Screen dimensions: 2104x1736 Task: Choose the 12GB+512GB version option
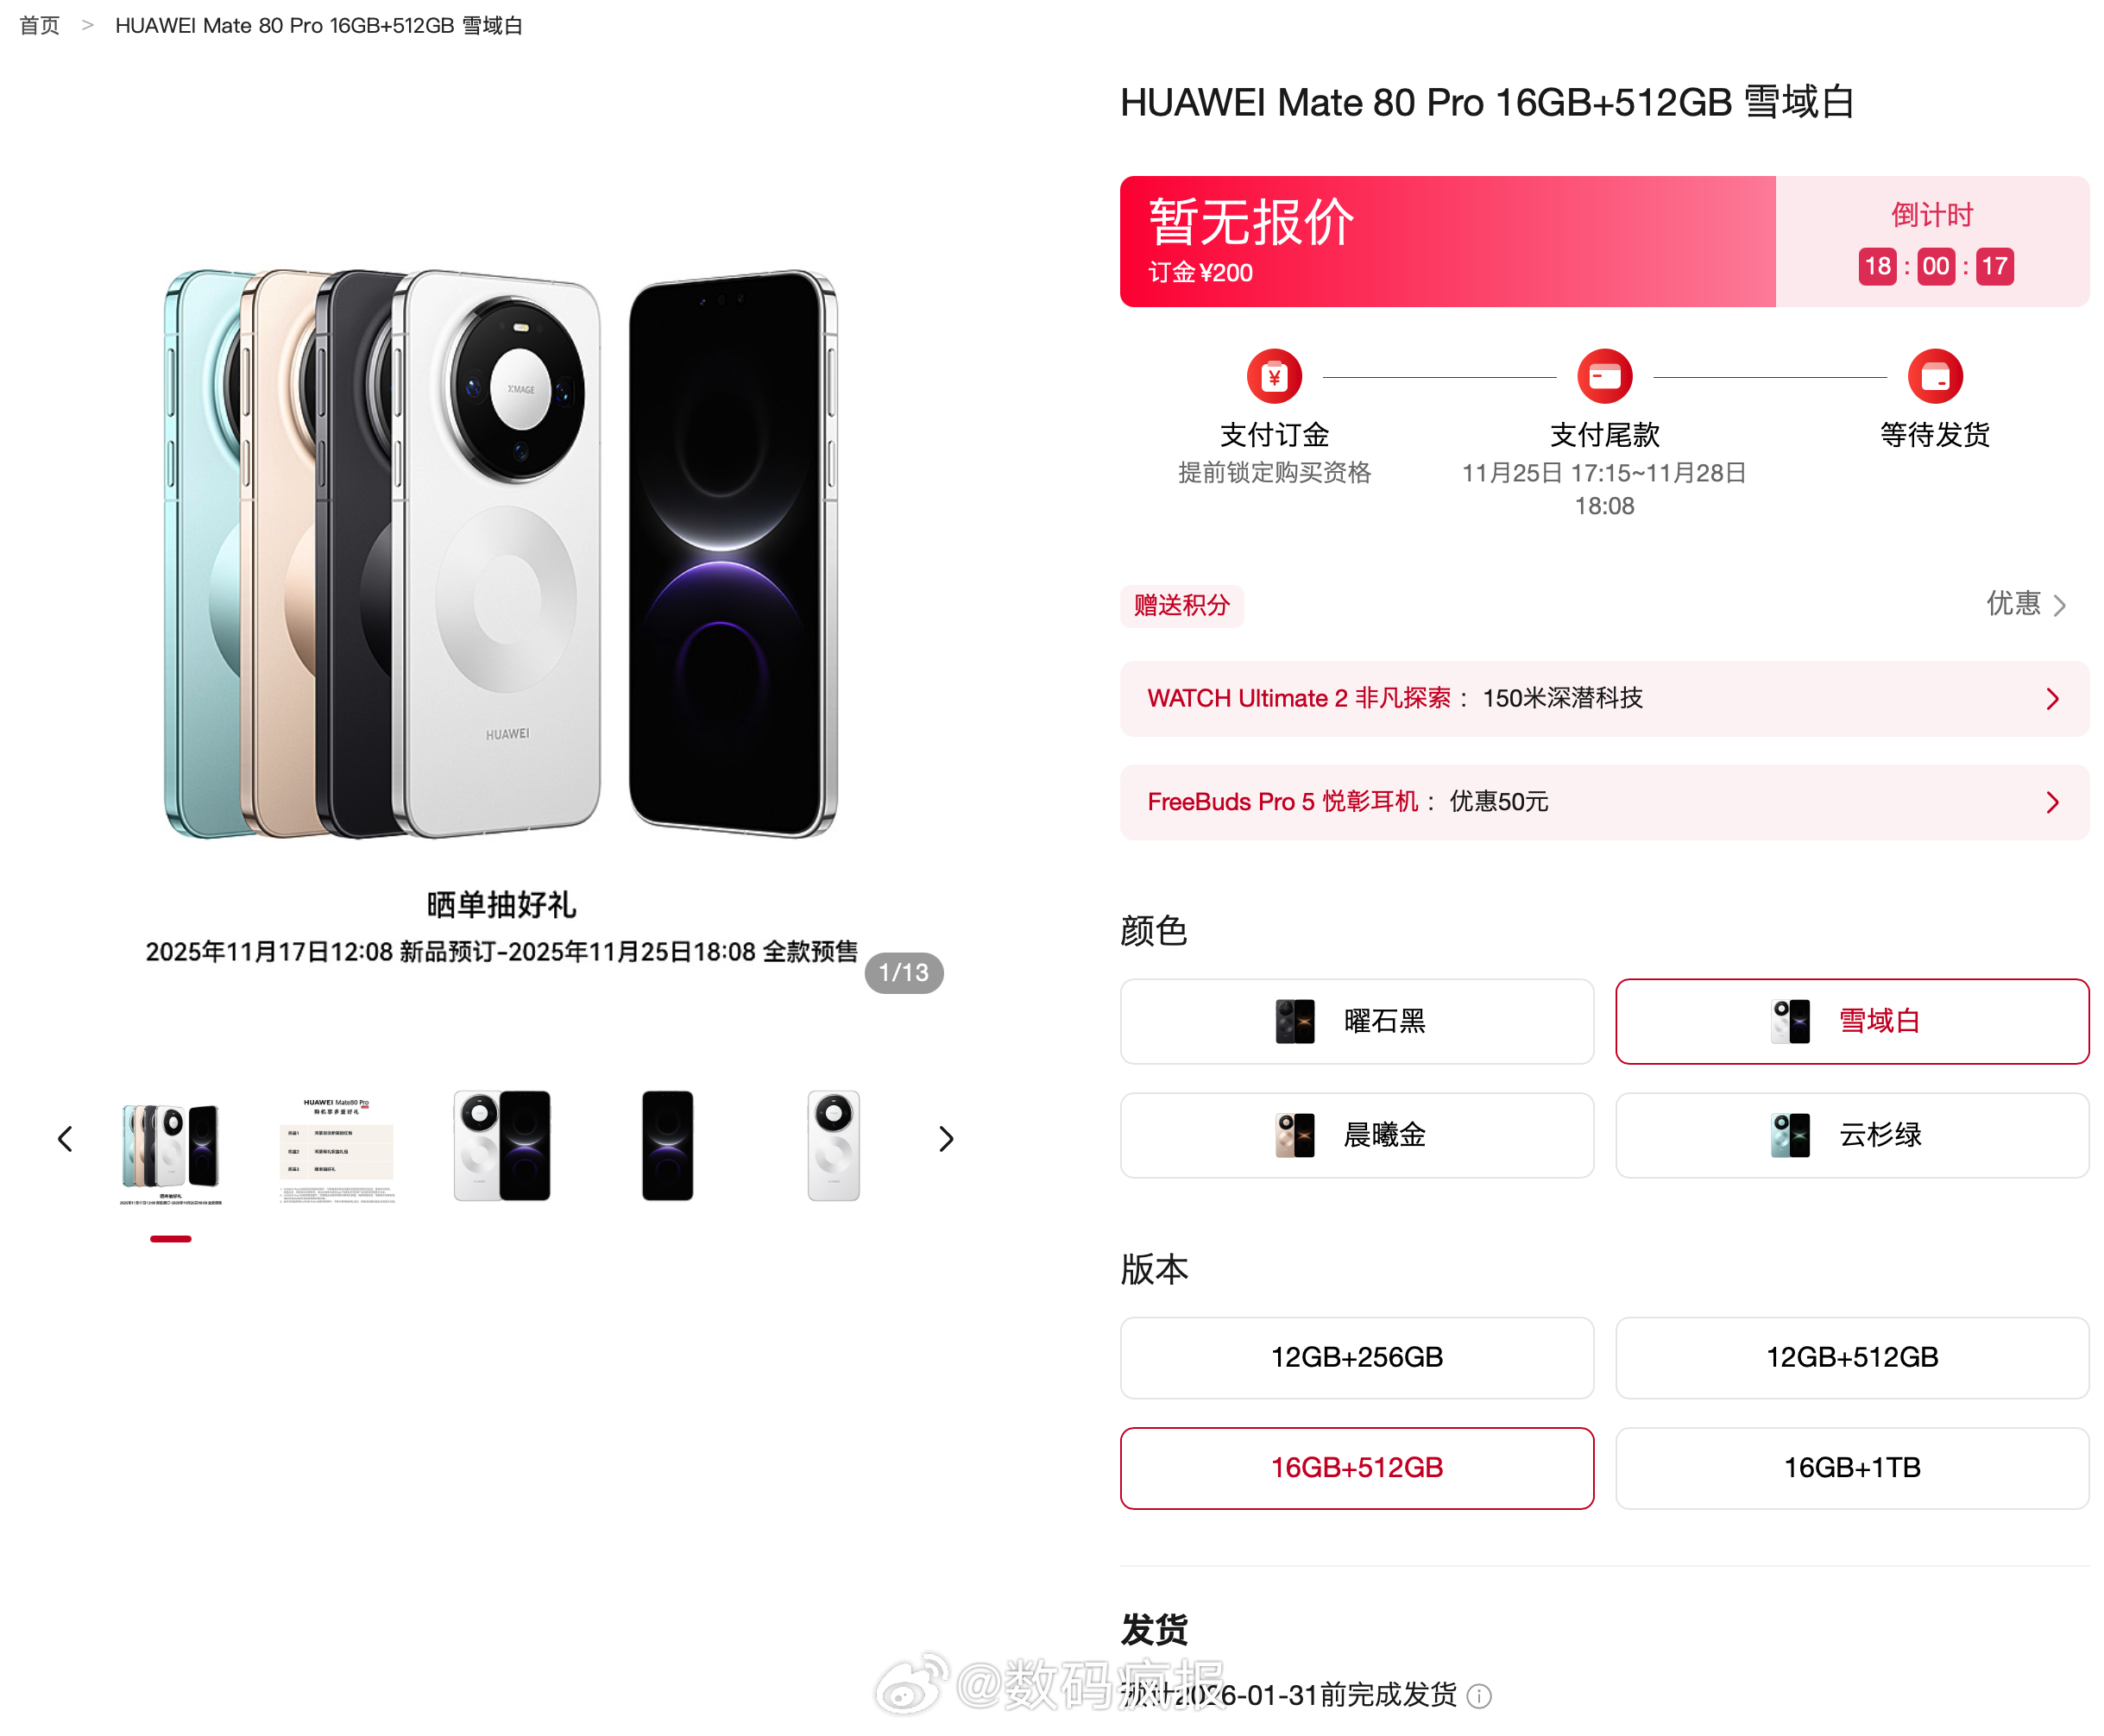1851,1357
